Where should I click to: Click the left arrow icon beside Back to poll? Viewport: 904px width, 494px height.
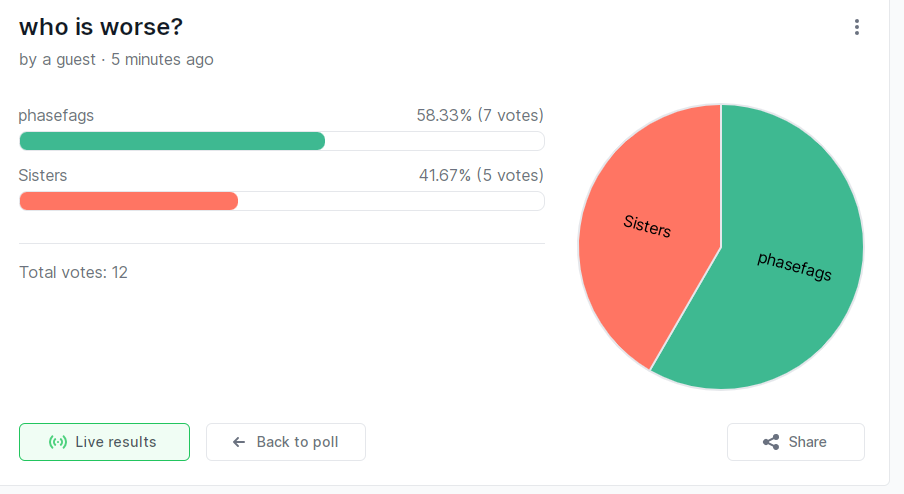(x=239, y=442)
